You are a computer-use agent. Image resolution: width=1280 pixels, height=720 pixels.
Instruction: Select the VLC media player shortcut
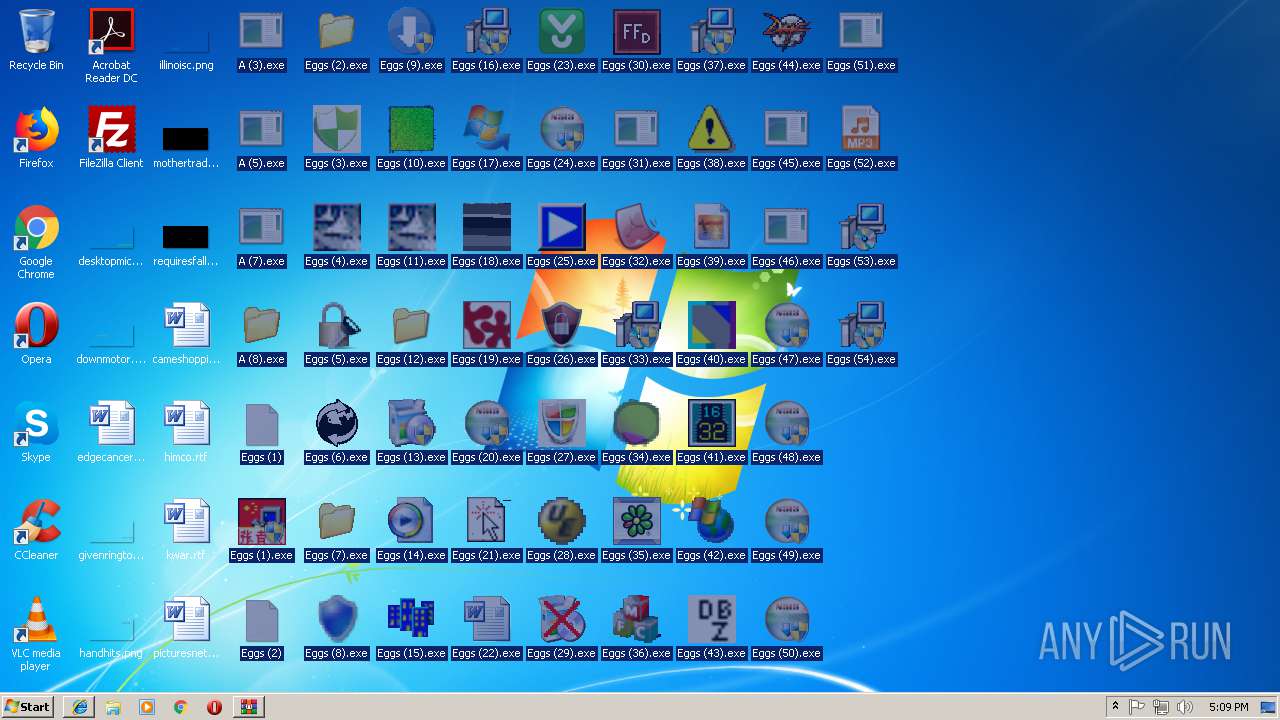36,620
